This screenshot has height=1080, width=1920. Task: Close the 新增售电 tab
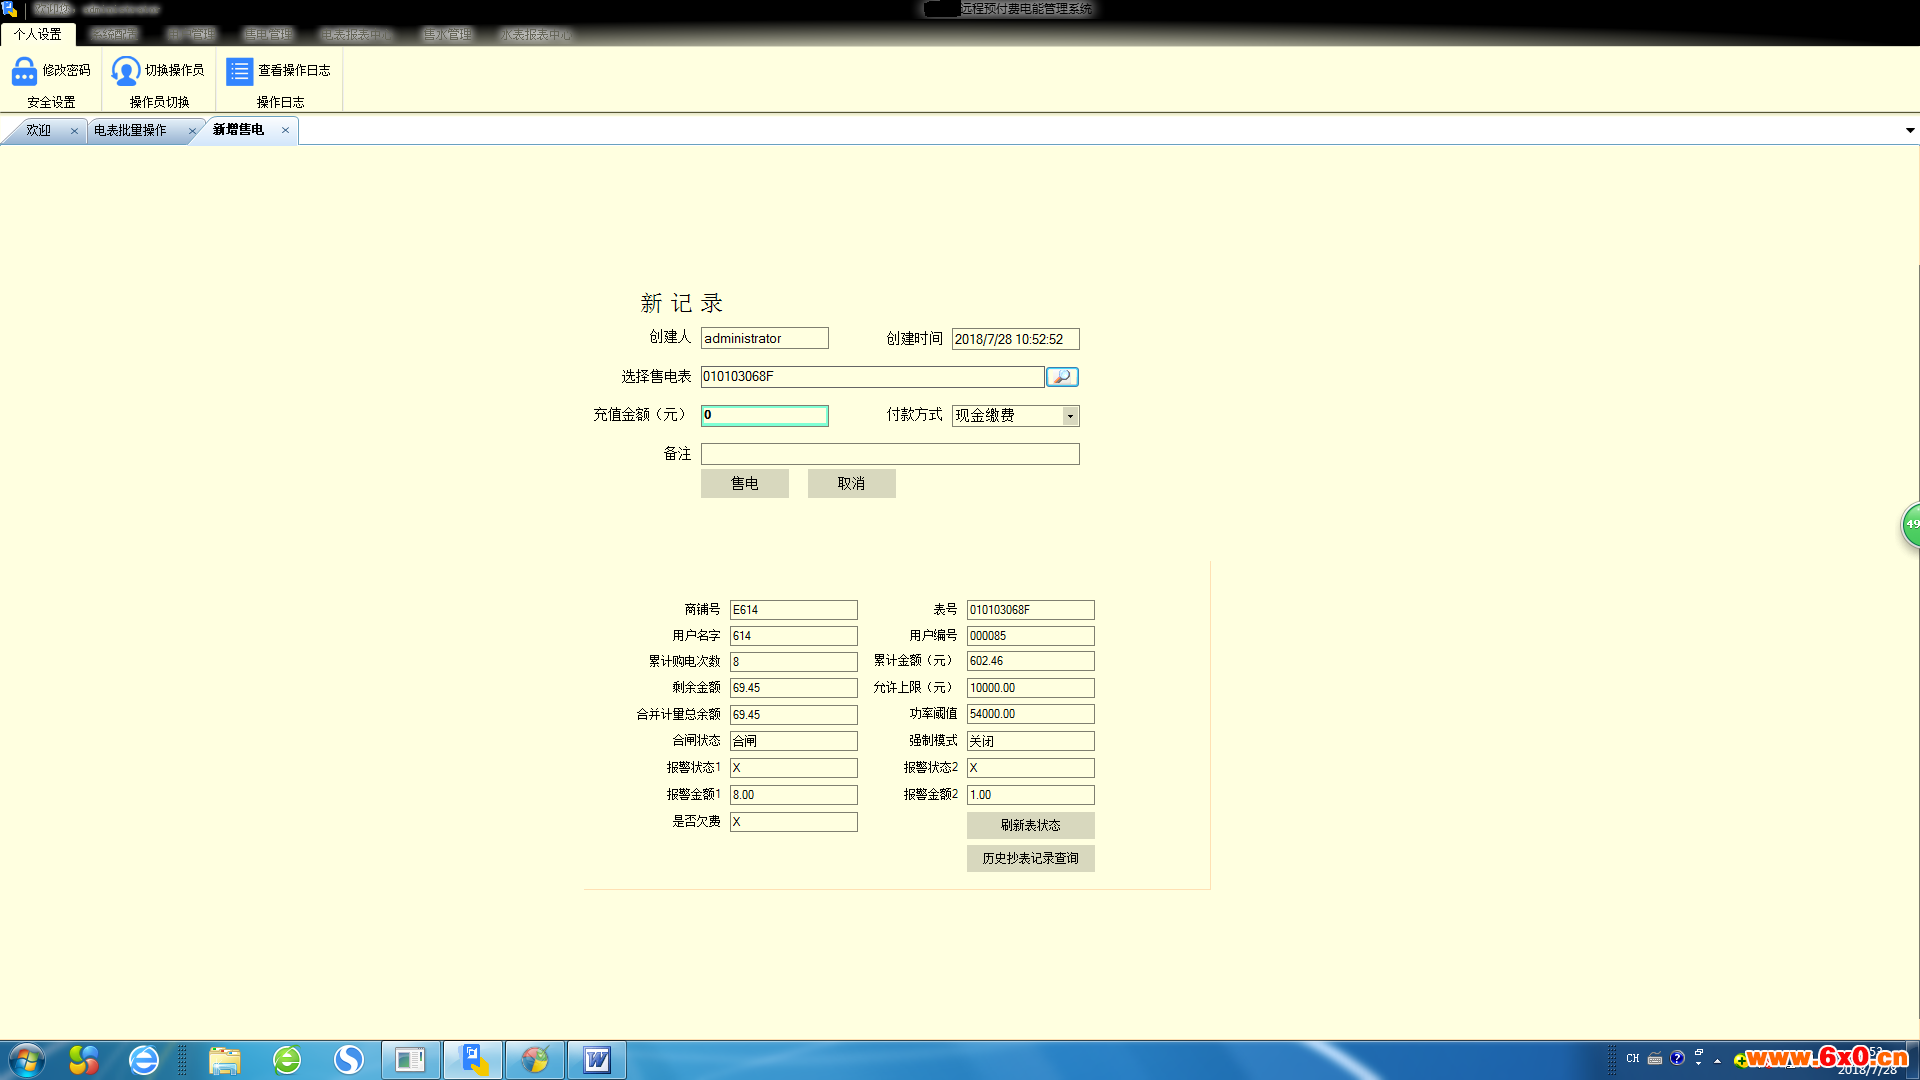click(285, 130)
